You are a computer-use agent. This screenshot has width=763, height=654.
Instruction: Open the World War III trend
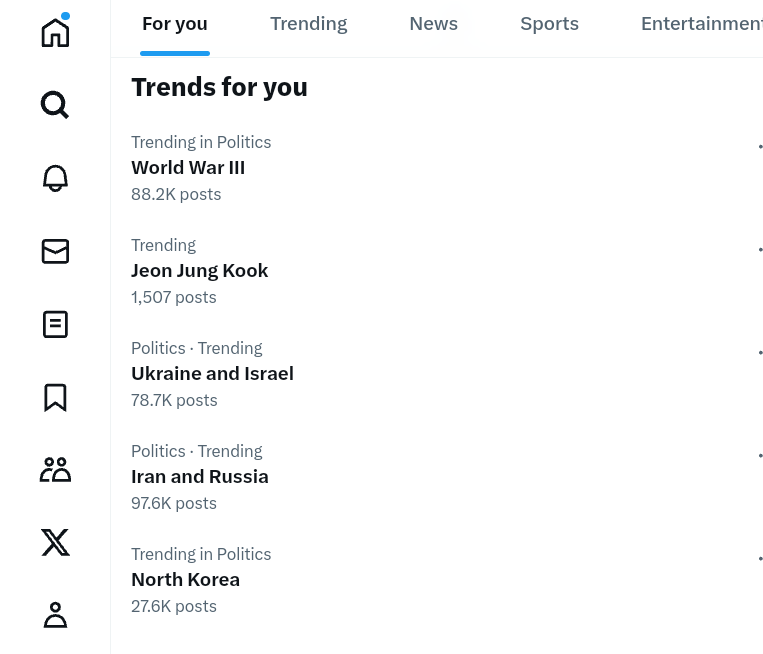click(x=188, y=168)
